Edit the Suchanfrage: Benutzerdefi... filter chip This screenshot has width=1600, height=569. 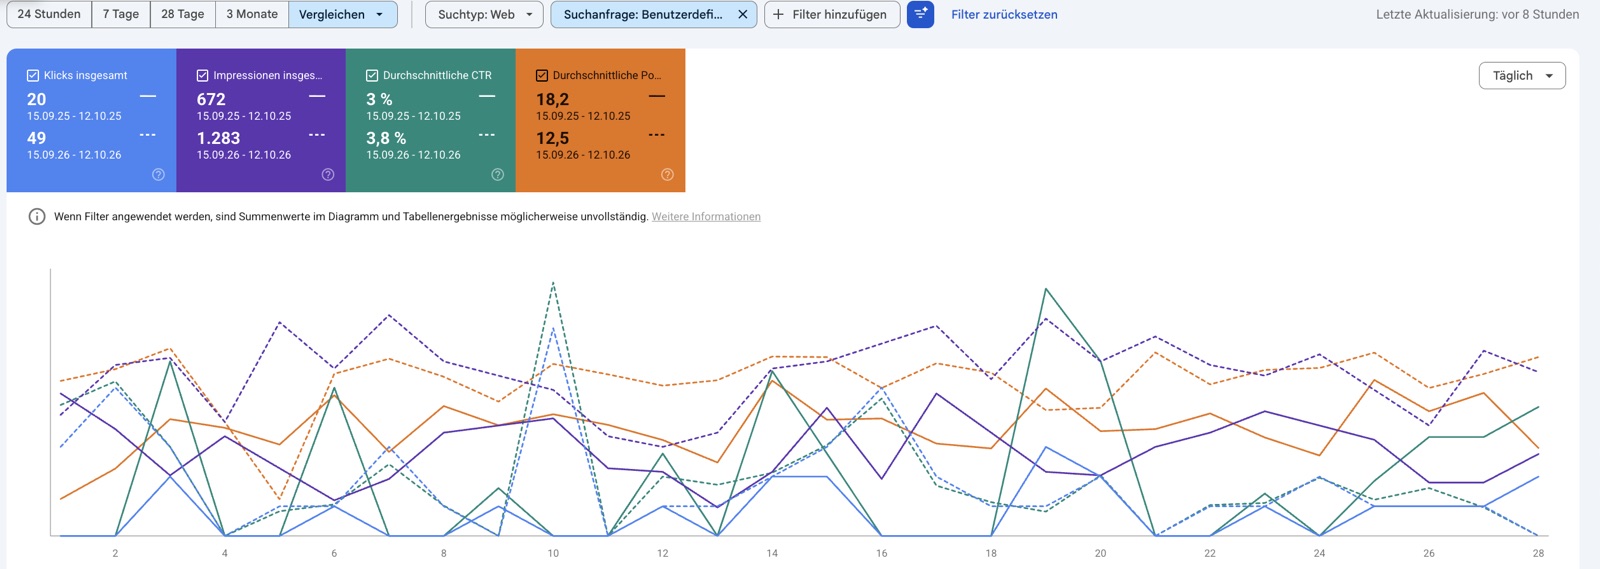pos(643,14)
